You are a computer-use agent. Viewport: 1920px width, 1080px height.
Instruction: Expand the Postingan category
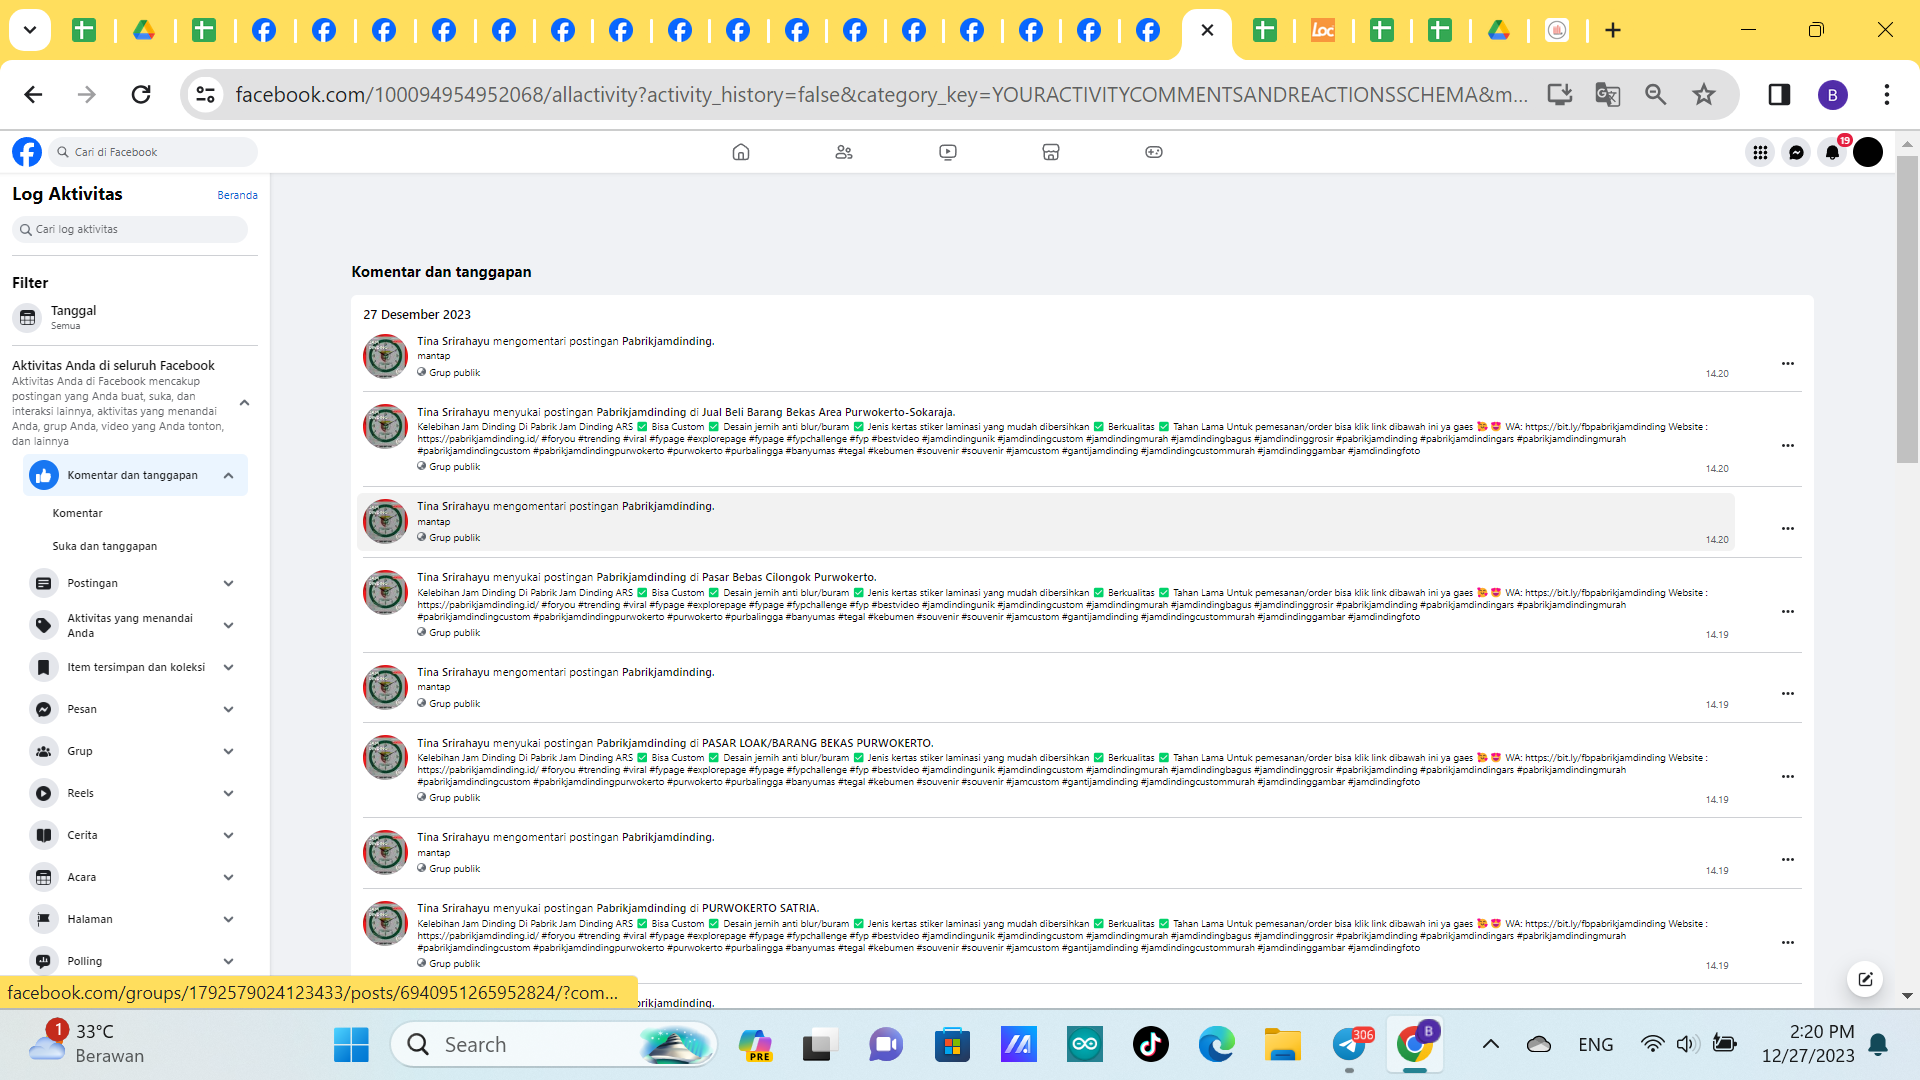click(228, 583)
